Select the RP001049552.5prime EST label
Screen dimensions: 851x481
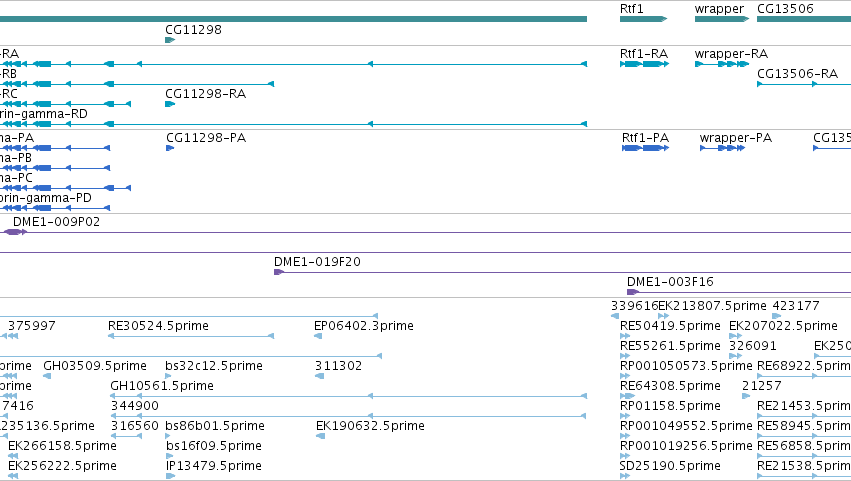point(686,426)
